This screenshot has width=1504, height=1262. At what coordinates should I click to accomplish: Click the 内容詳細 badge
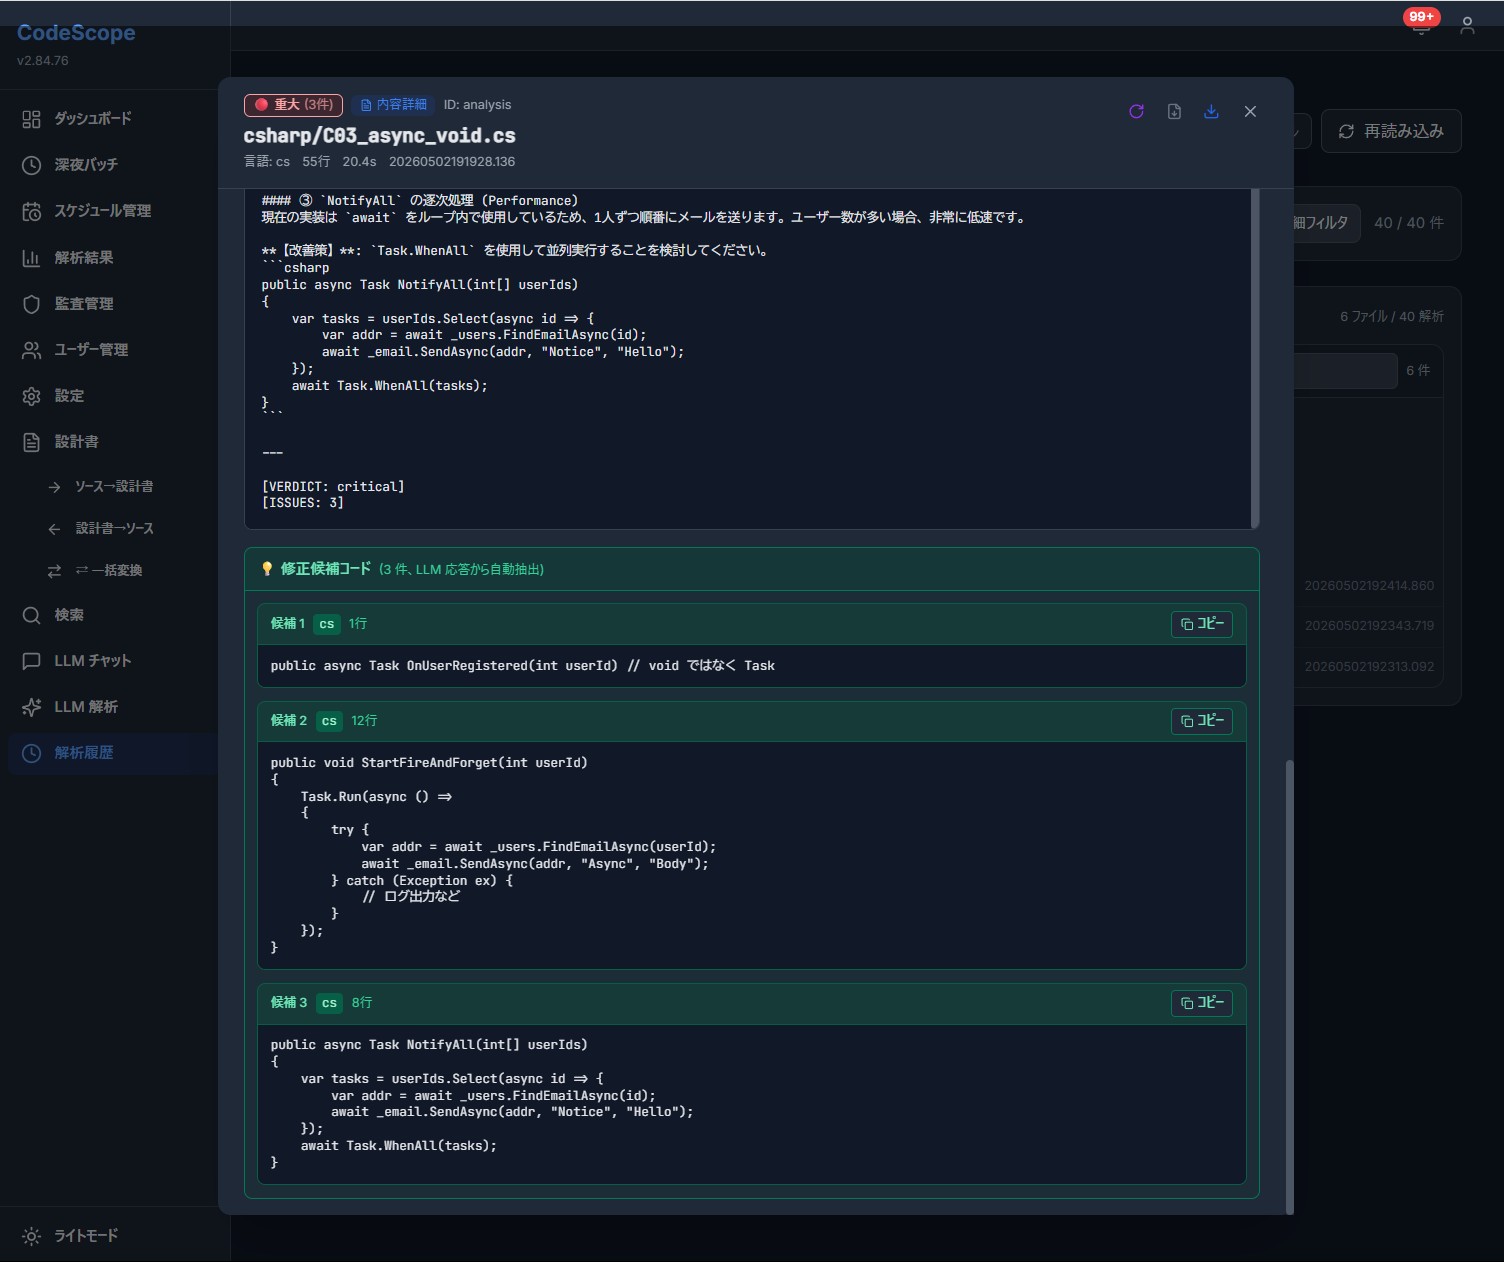[393, 105]
